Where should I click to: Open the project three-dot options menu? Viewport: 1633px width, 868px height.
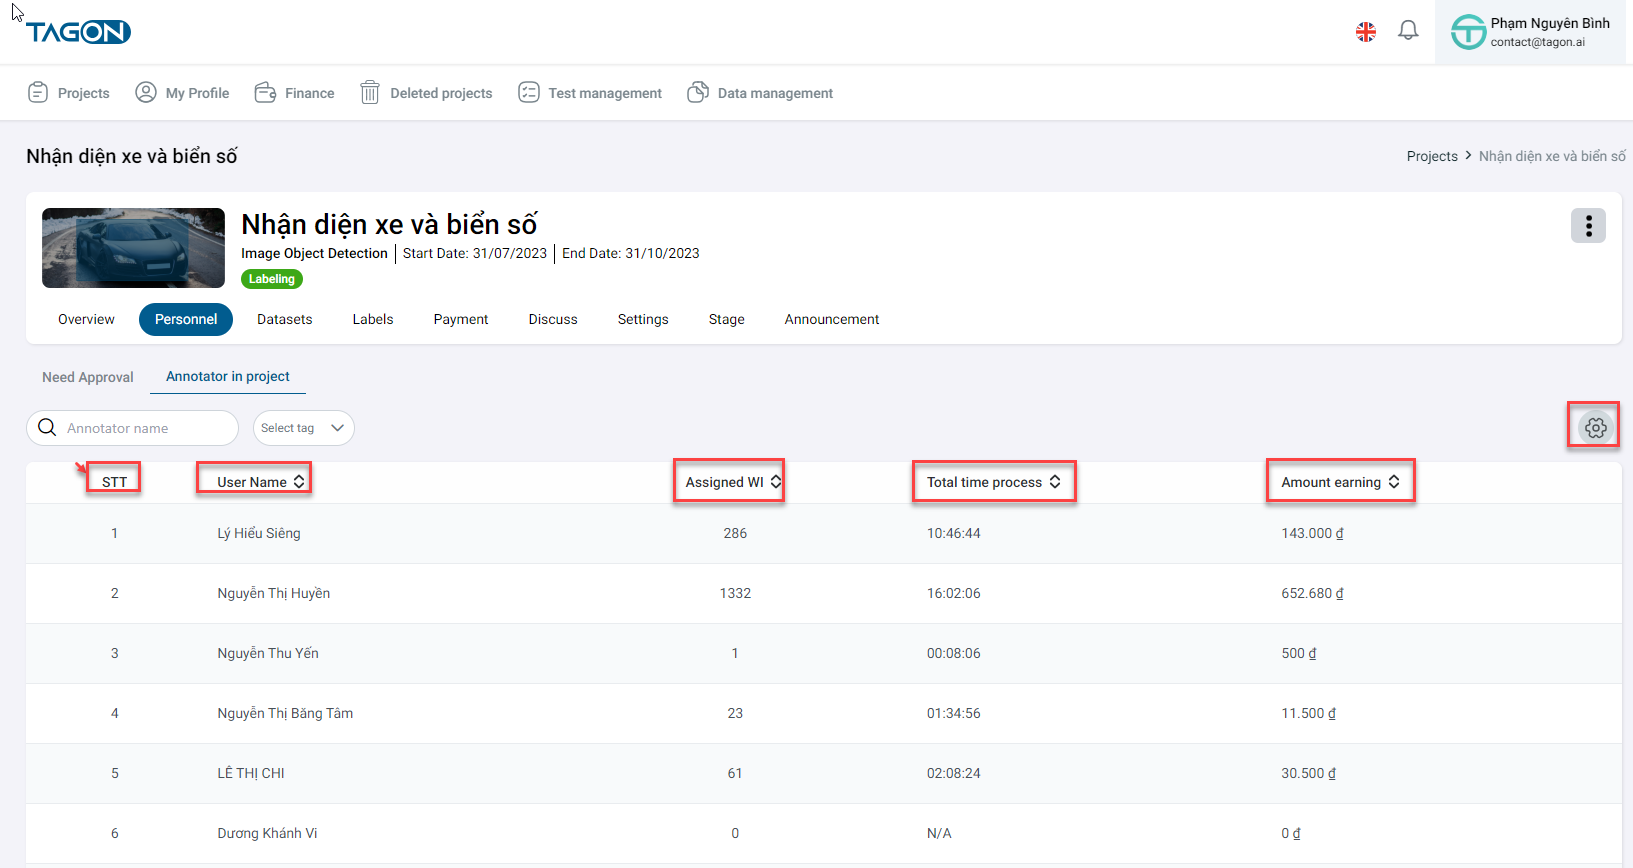[1588, 226]
